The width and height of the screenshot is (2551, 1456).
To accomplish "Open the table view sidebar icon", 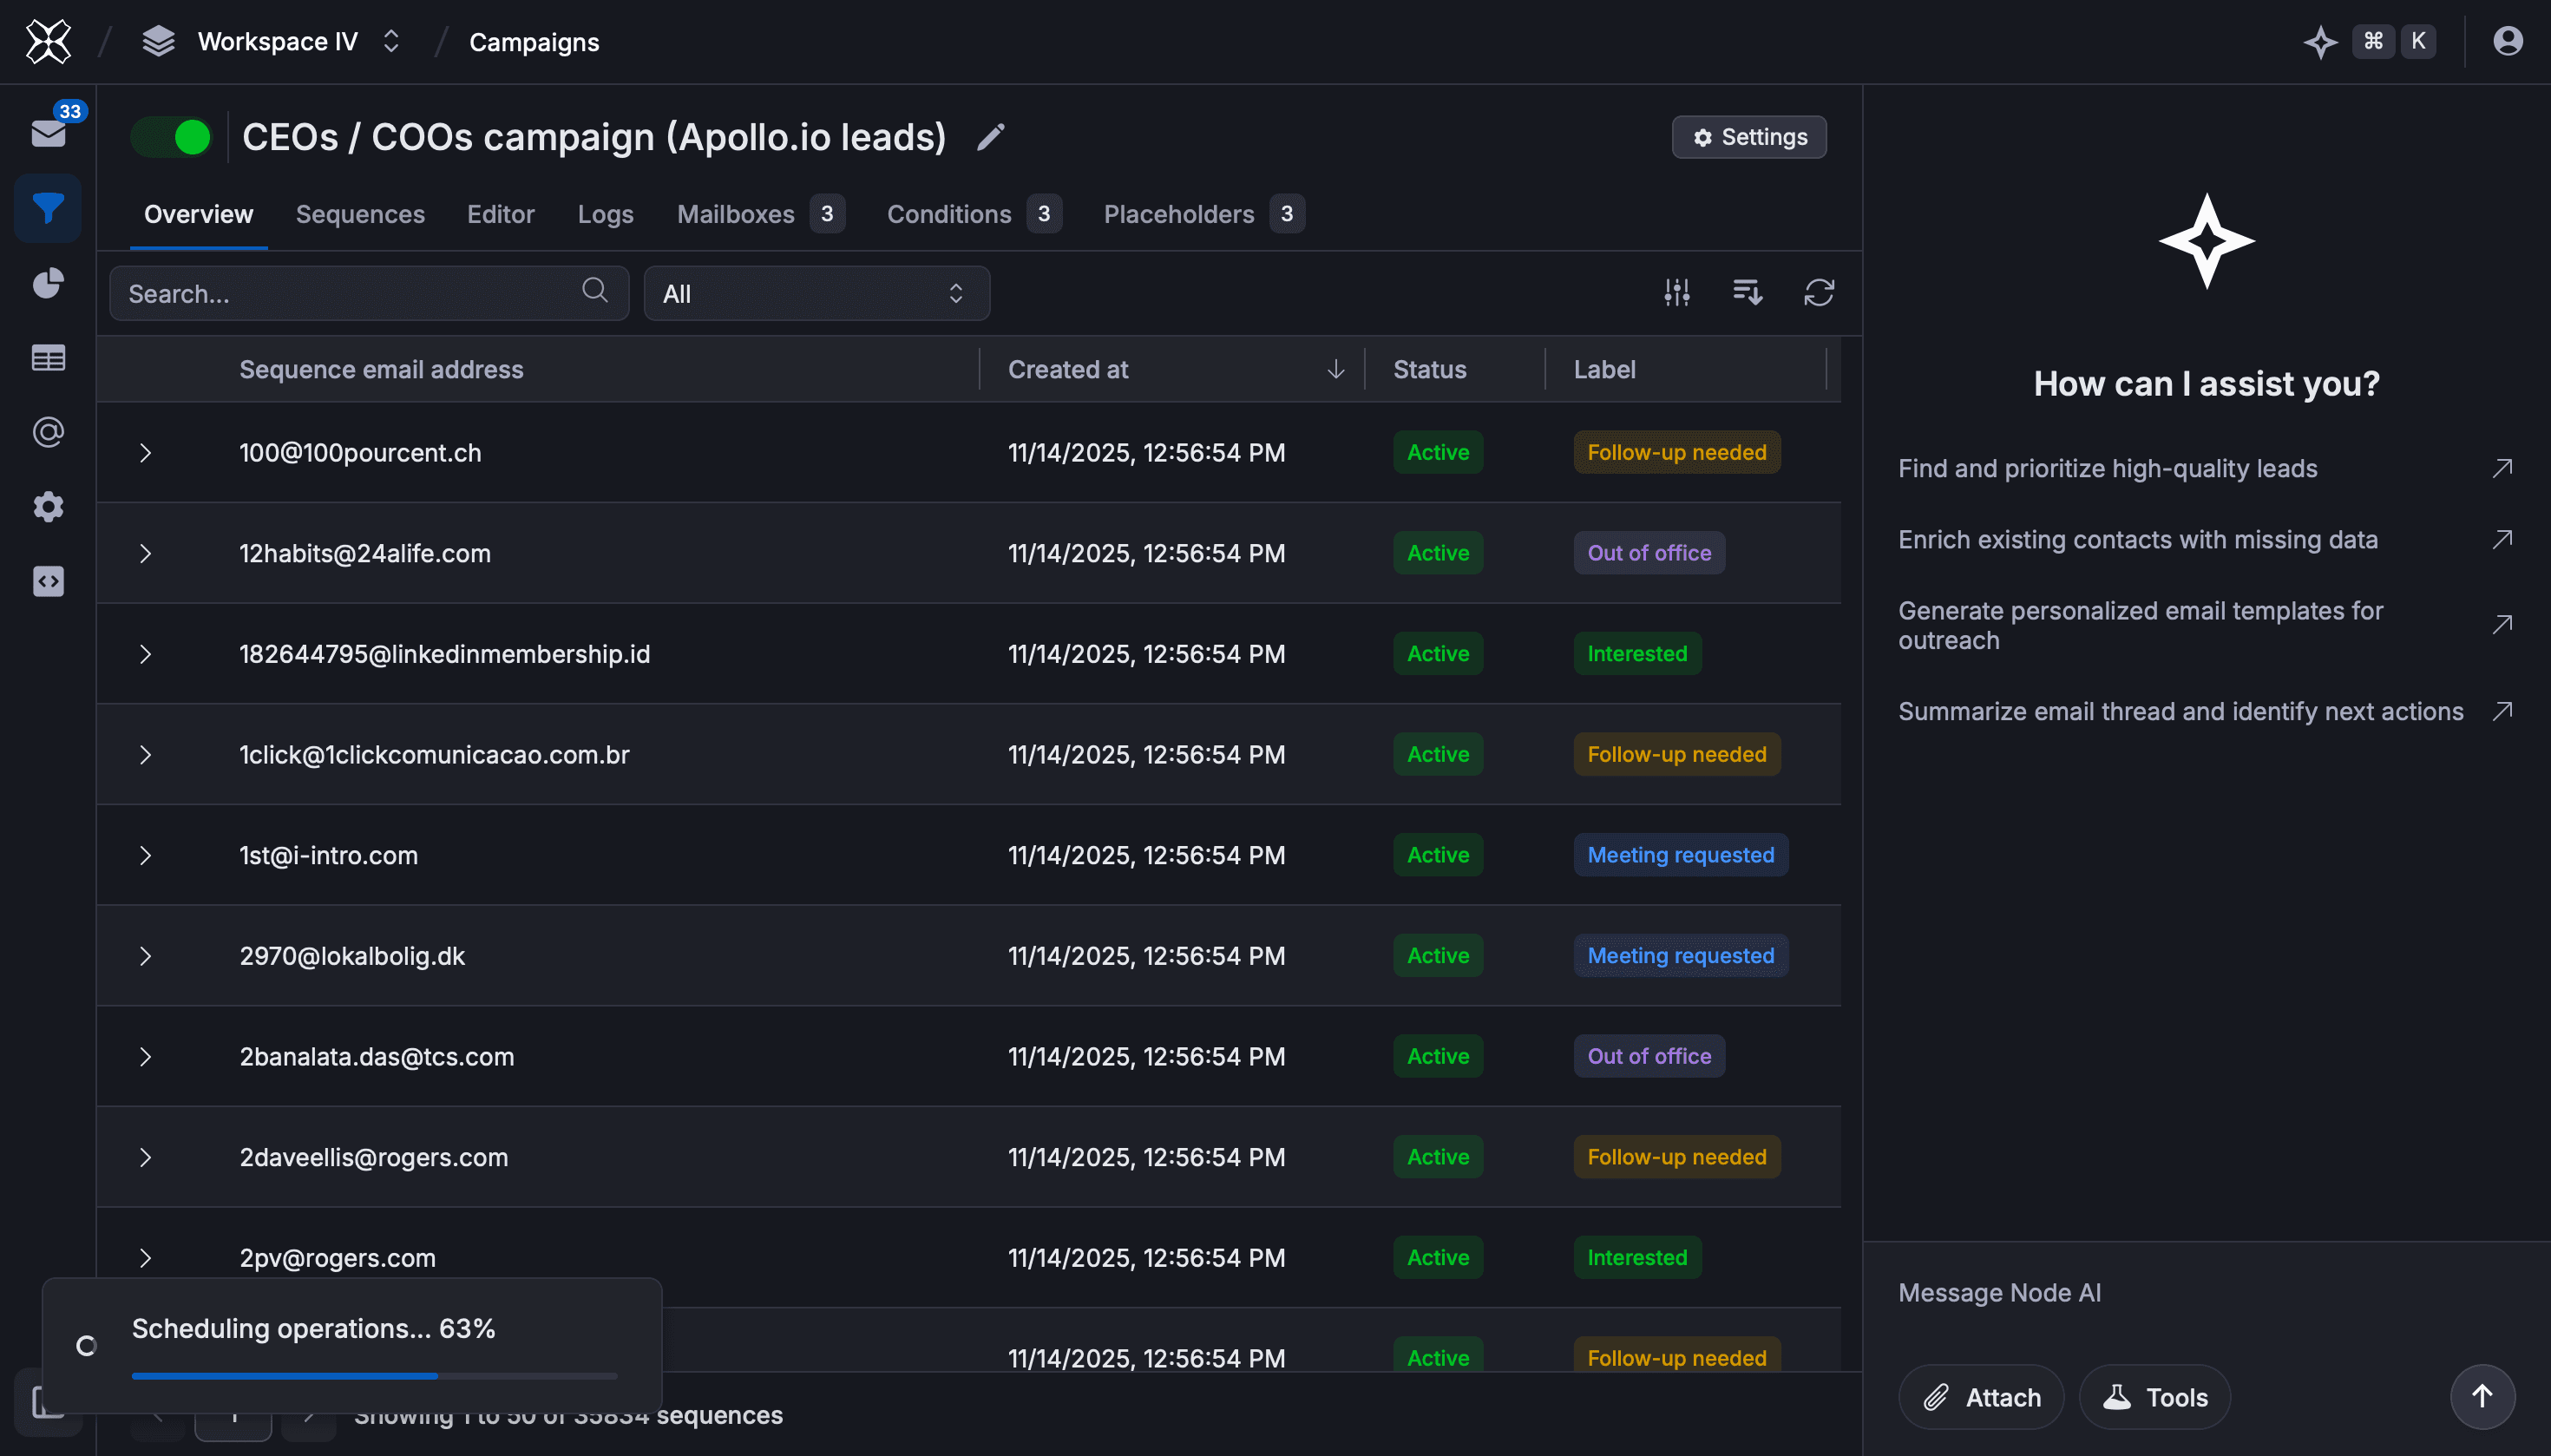I will [x=48, y=358].
